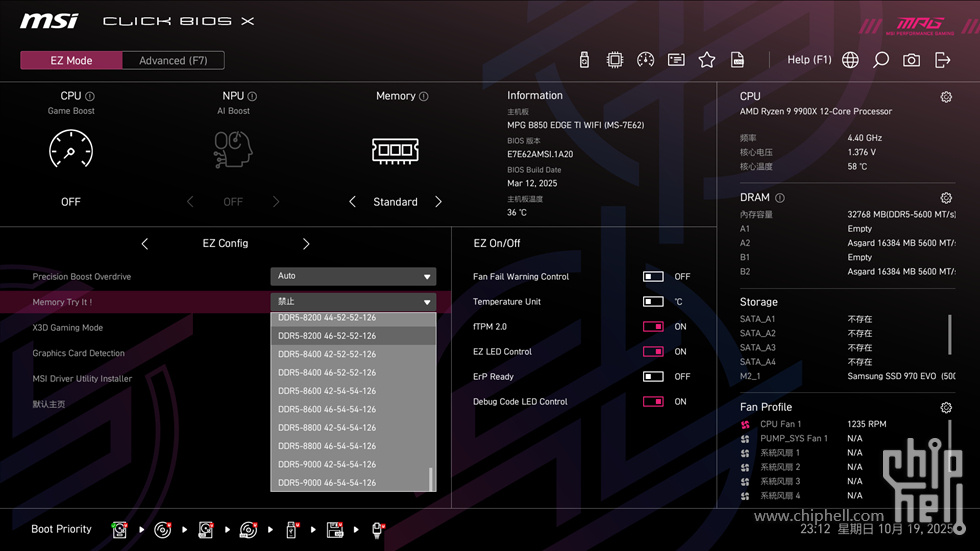Open the Favorites star icon

coord(707,60)
